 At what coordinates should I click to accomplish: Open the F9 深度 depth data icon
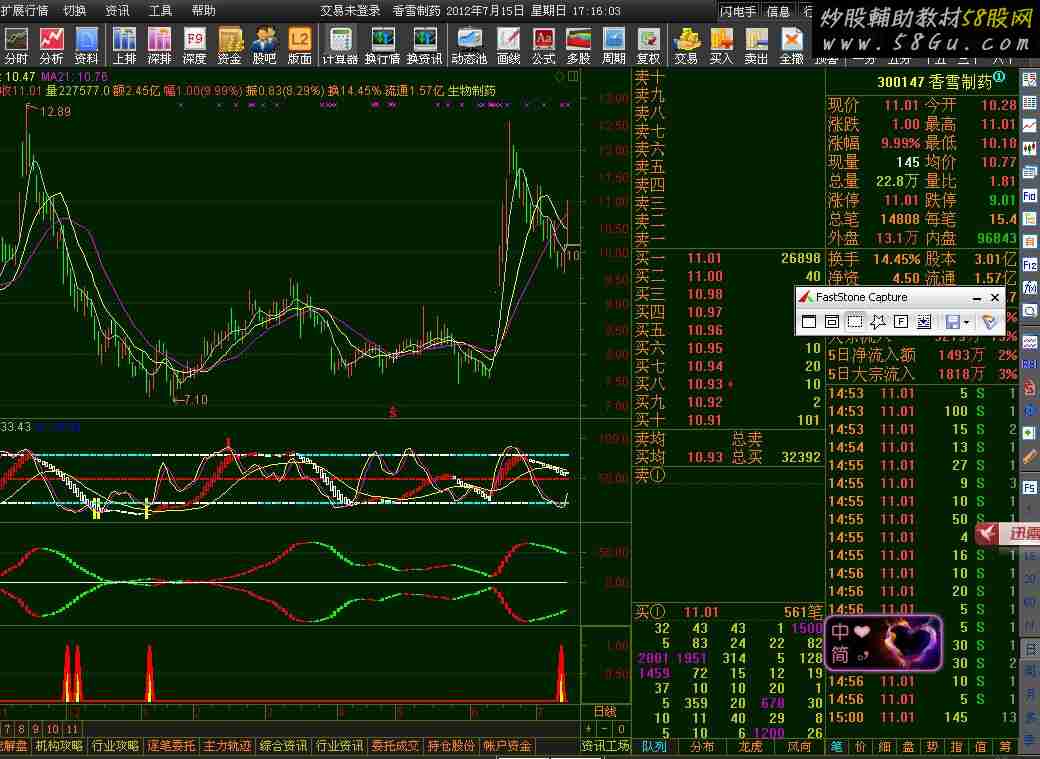click(194, 44)
